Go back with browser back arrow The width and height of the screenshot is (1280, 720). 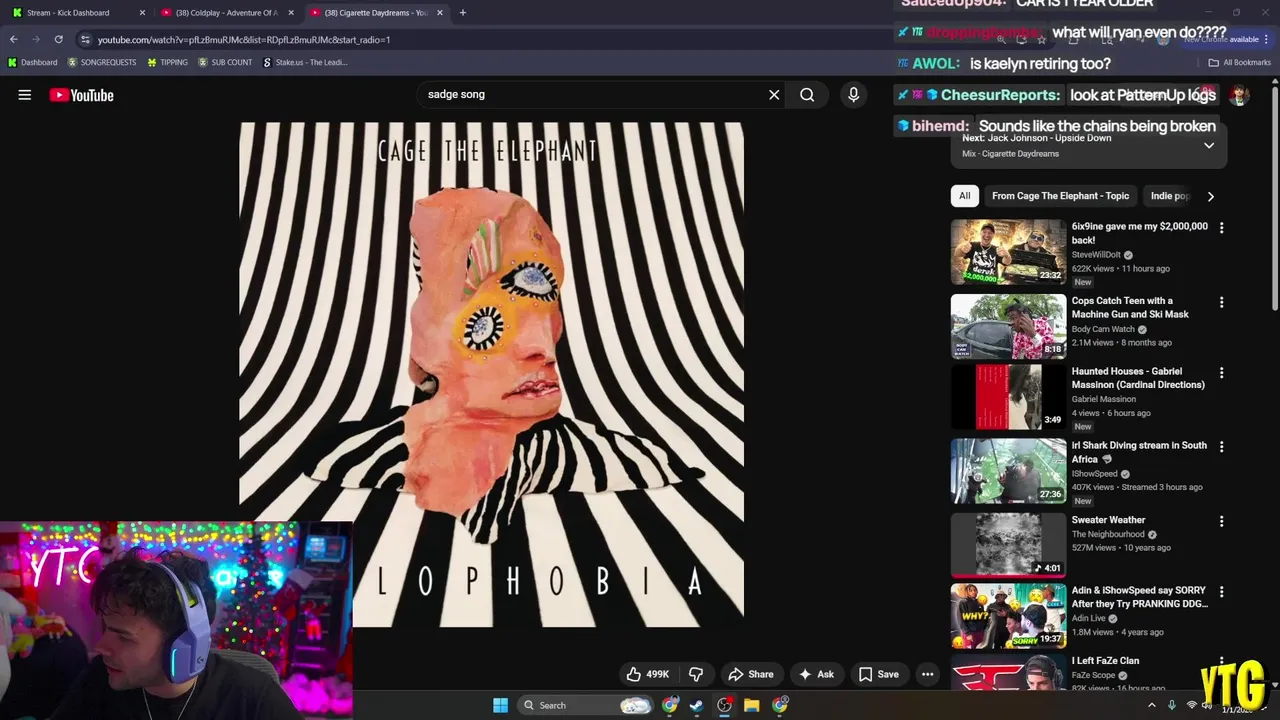coord(13,39)
